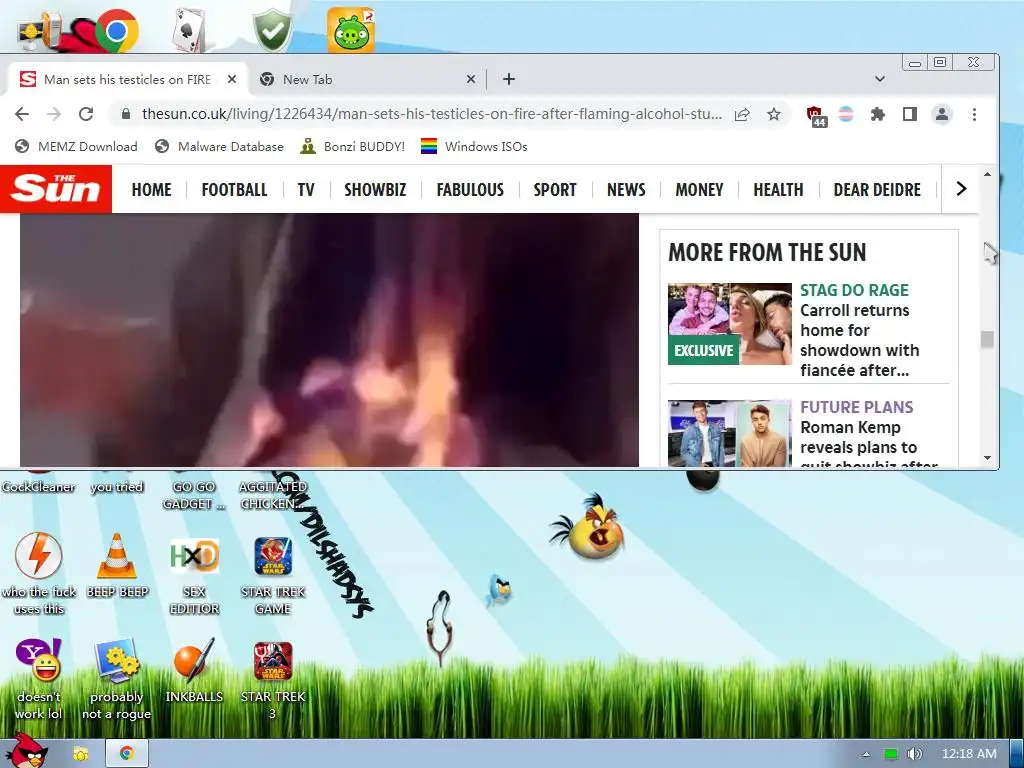Click the forward navigation arrow
The width and height of the screenshot is (1024, 768).
(x=54, y=114)
